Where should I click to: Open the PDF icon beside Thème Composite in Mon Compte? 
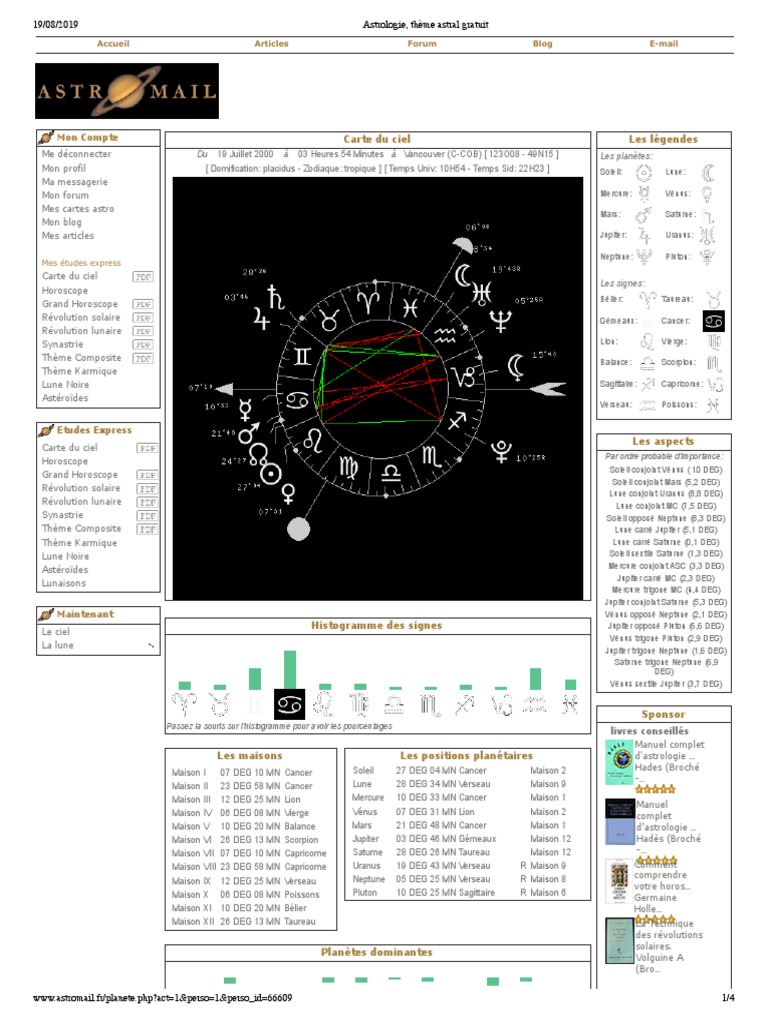(x=143, y=359)
